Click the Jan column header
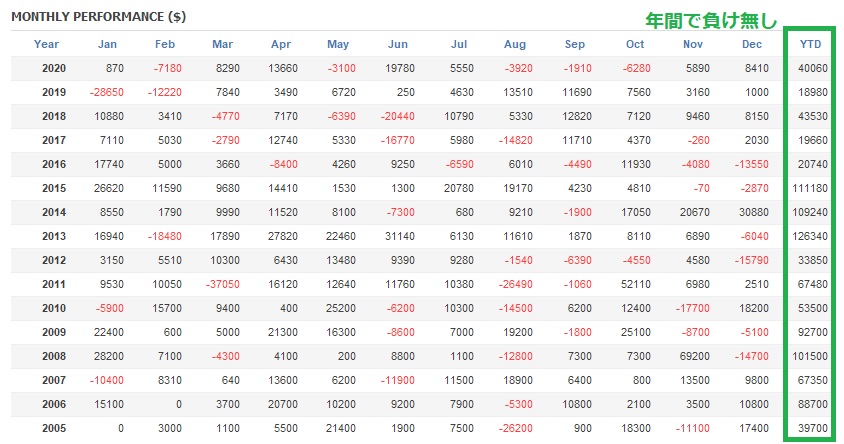844x444 pixels. pos(107,44)
